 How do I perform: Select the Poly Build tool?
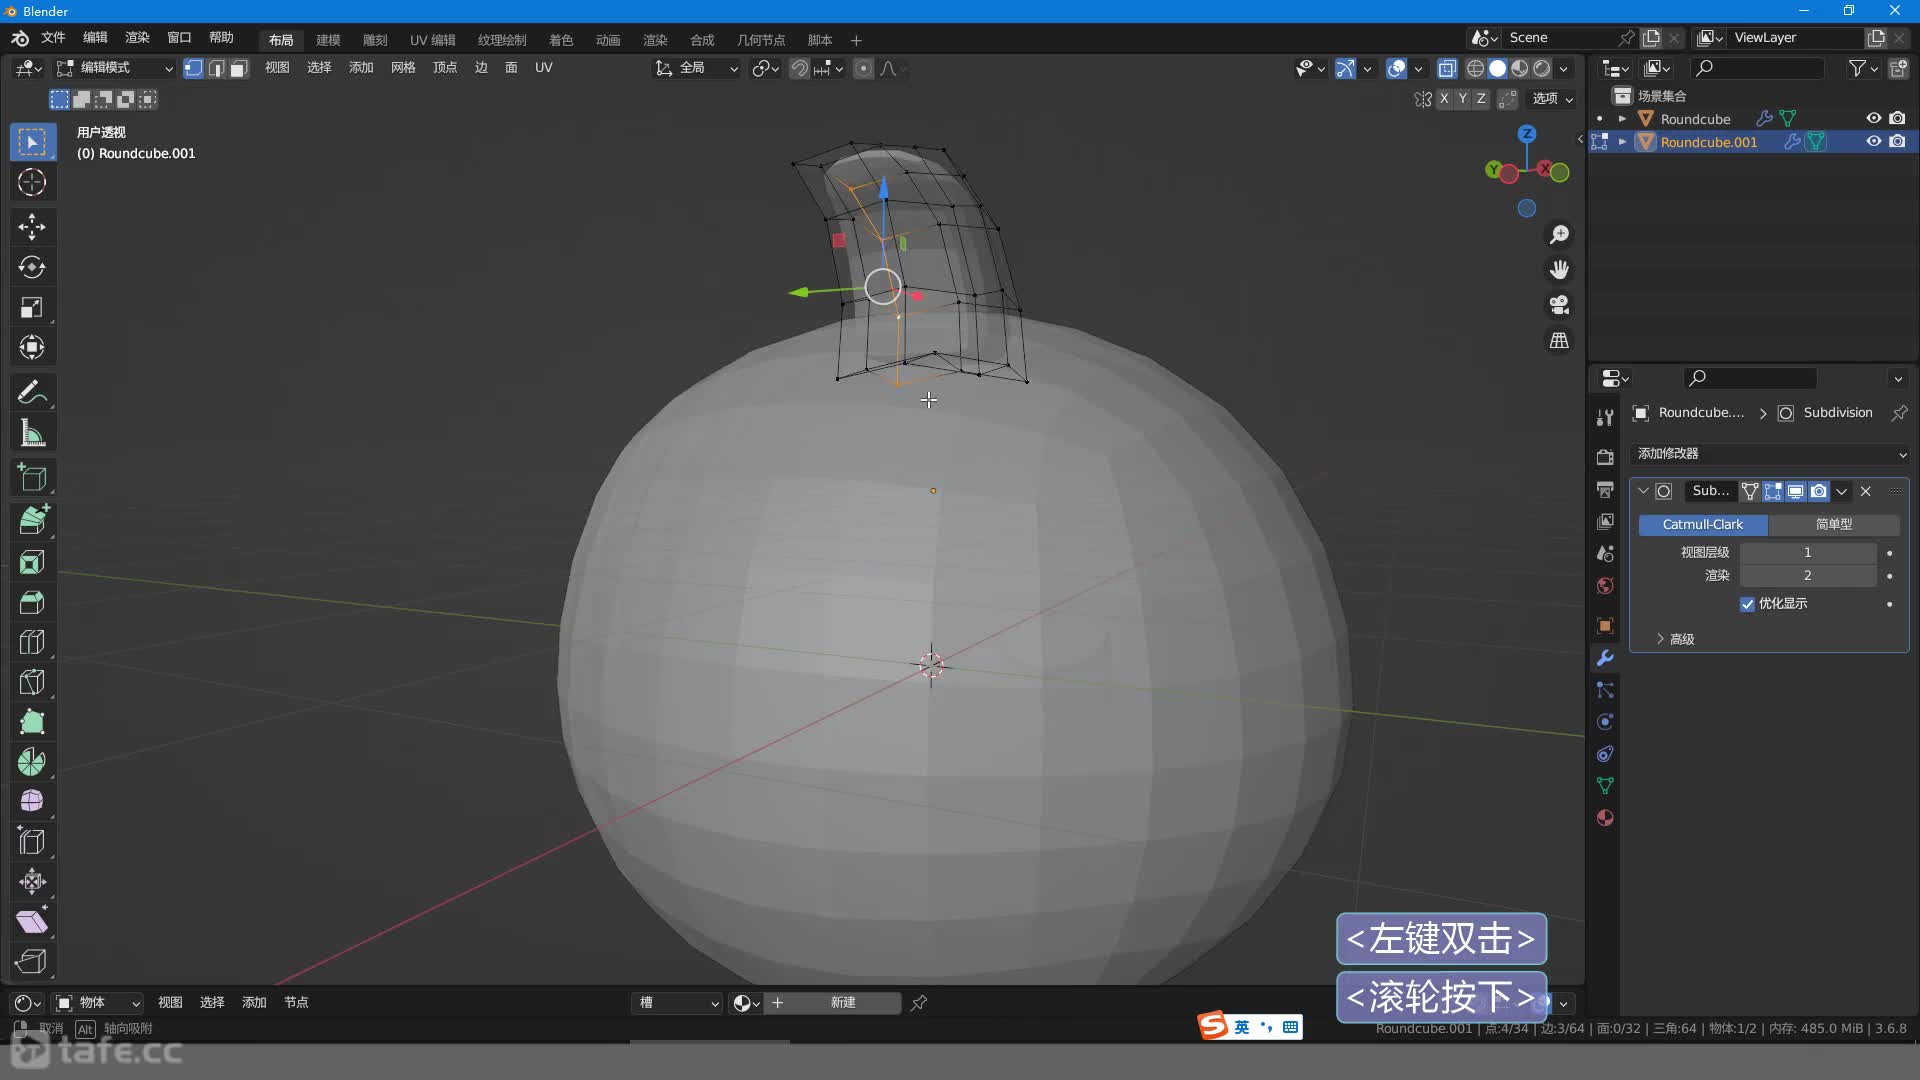(x=32, y=722)
